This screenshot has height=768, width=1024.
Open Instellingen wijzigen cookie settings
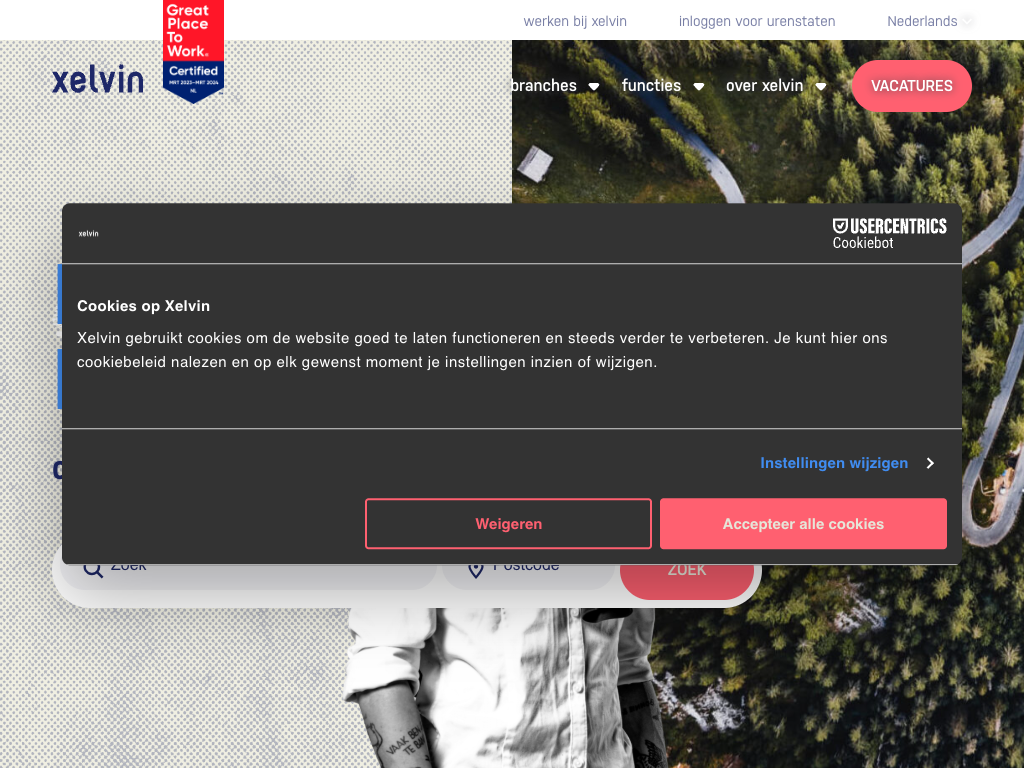pos(834,463)
